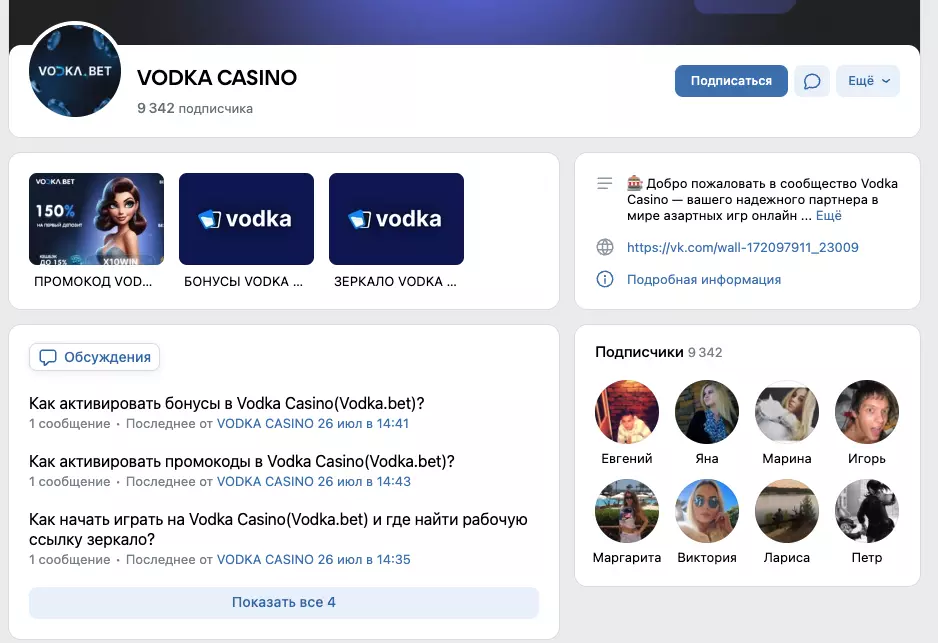Open discussion on activating promo codes
Viewport: 938px width, 643px height.
coord(242,461)
